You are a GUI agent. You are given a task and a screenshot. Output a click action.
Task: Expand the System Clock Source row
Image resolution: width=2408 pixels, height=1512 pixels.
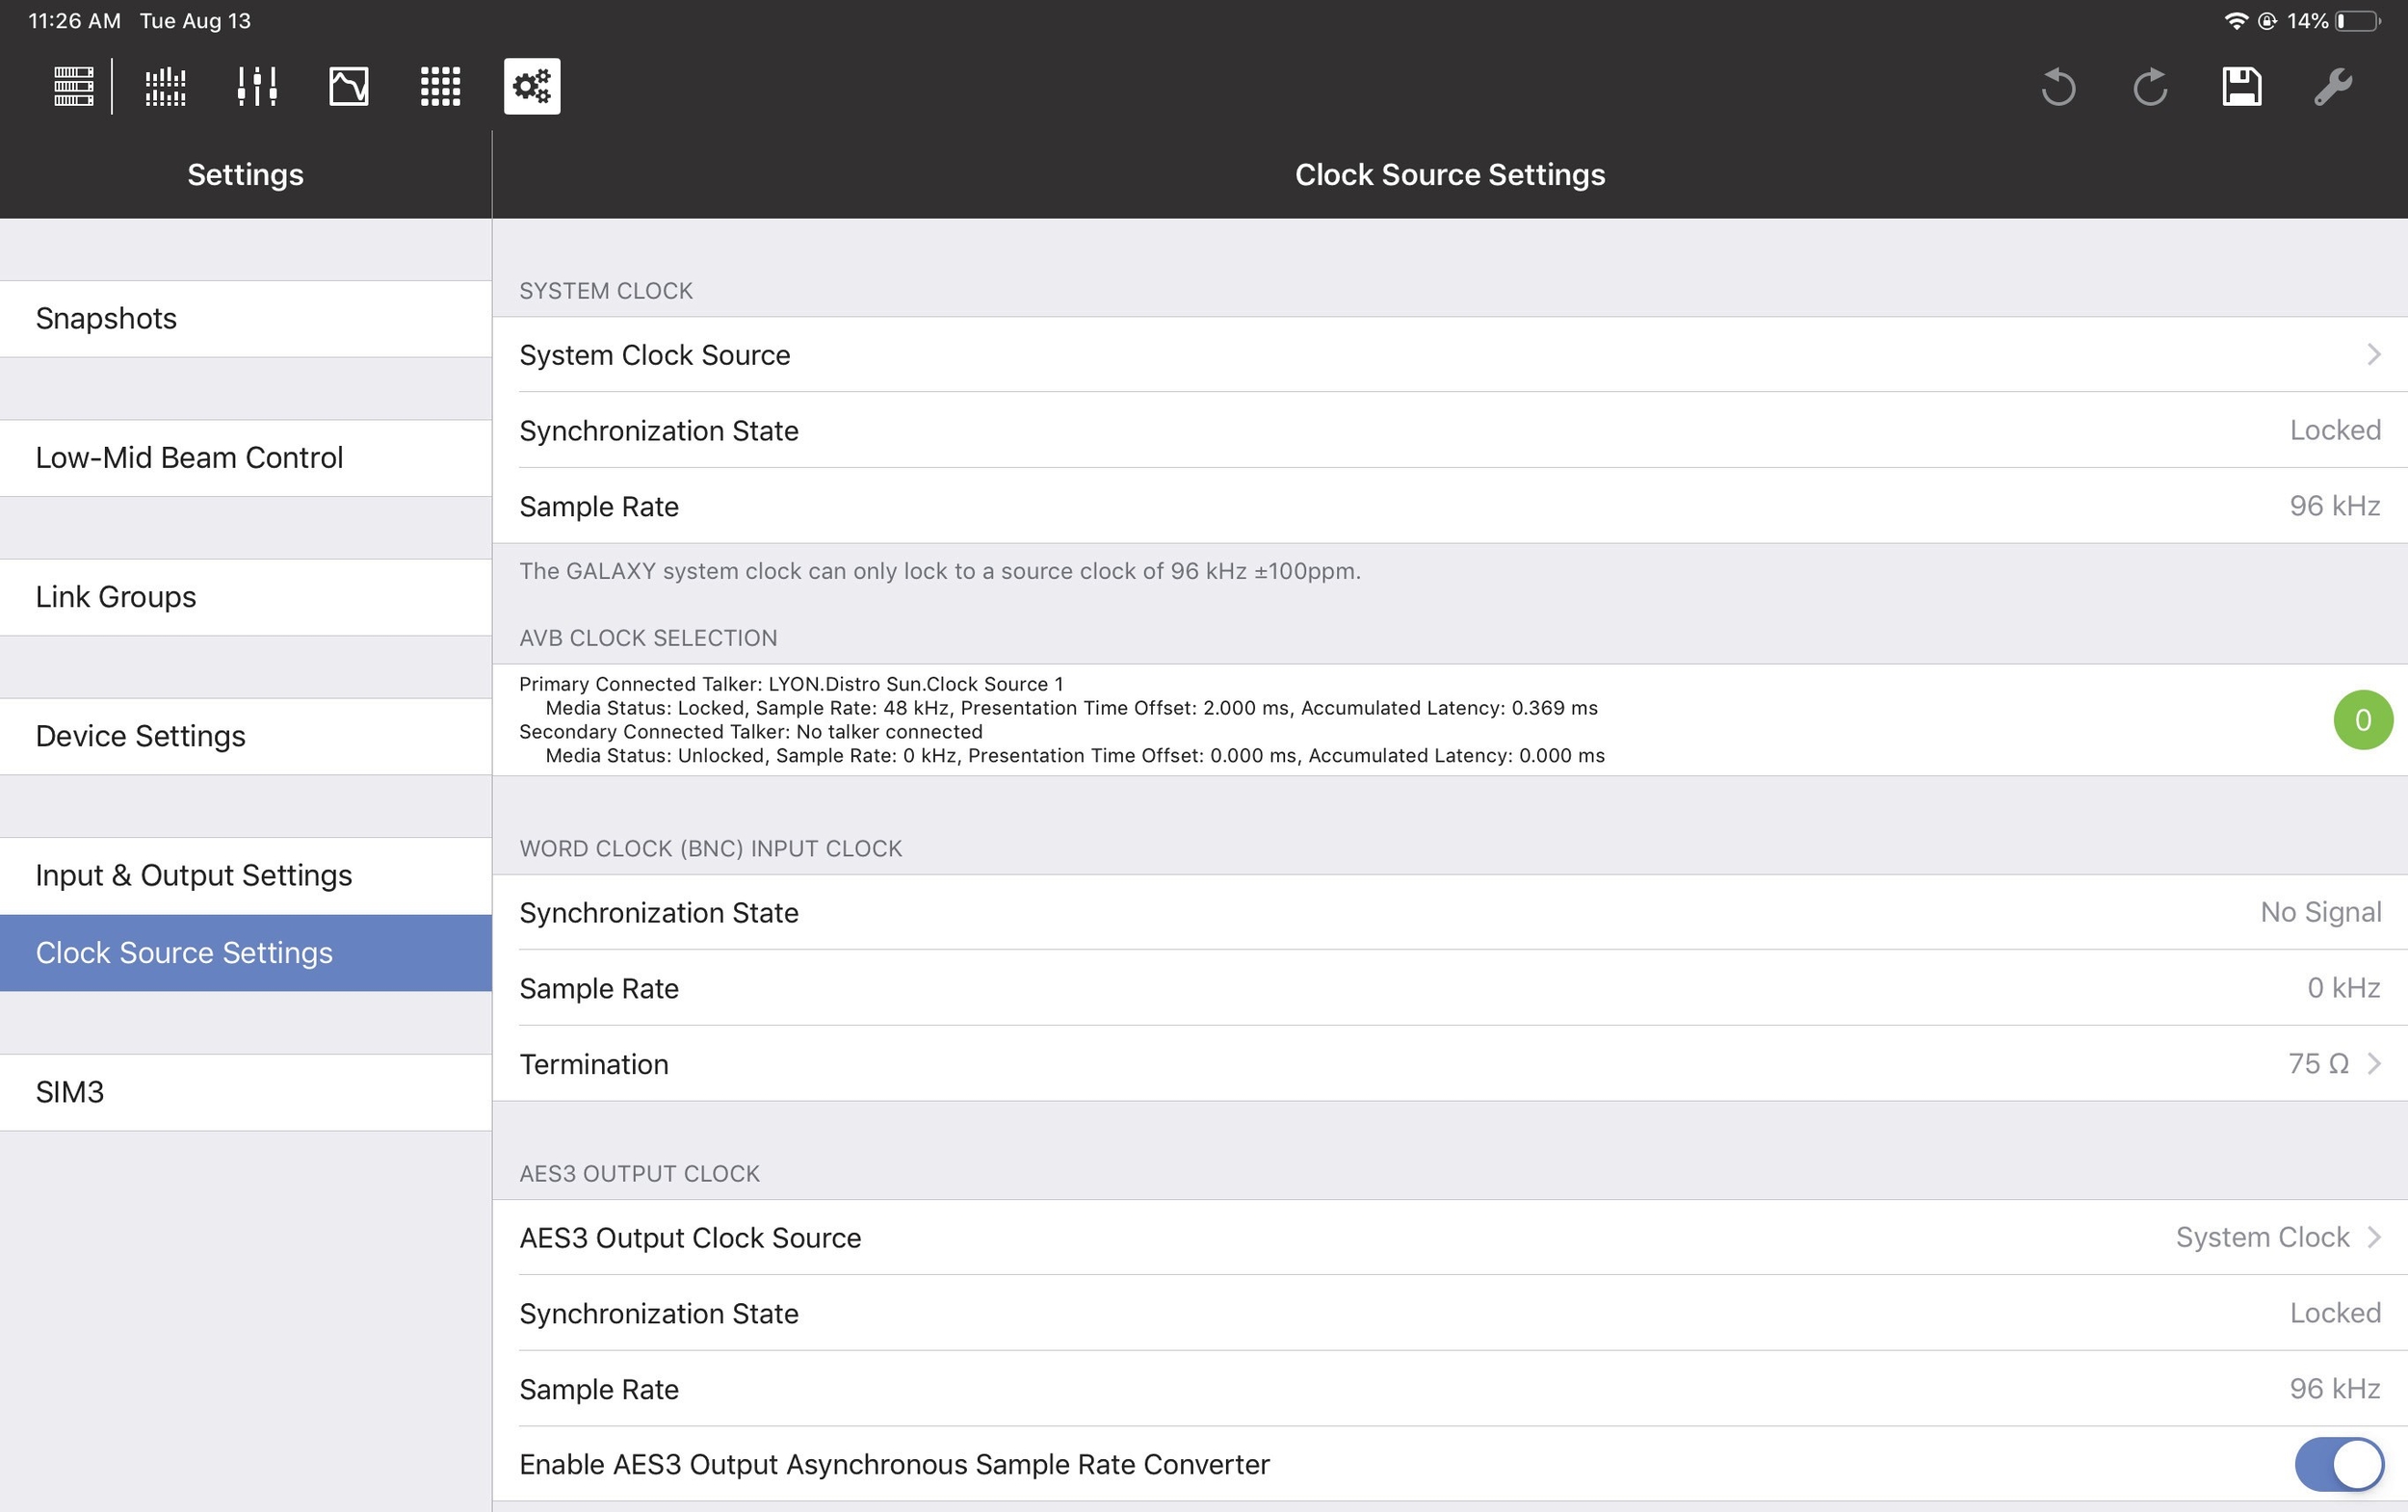tap(1448, 355)
